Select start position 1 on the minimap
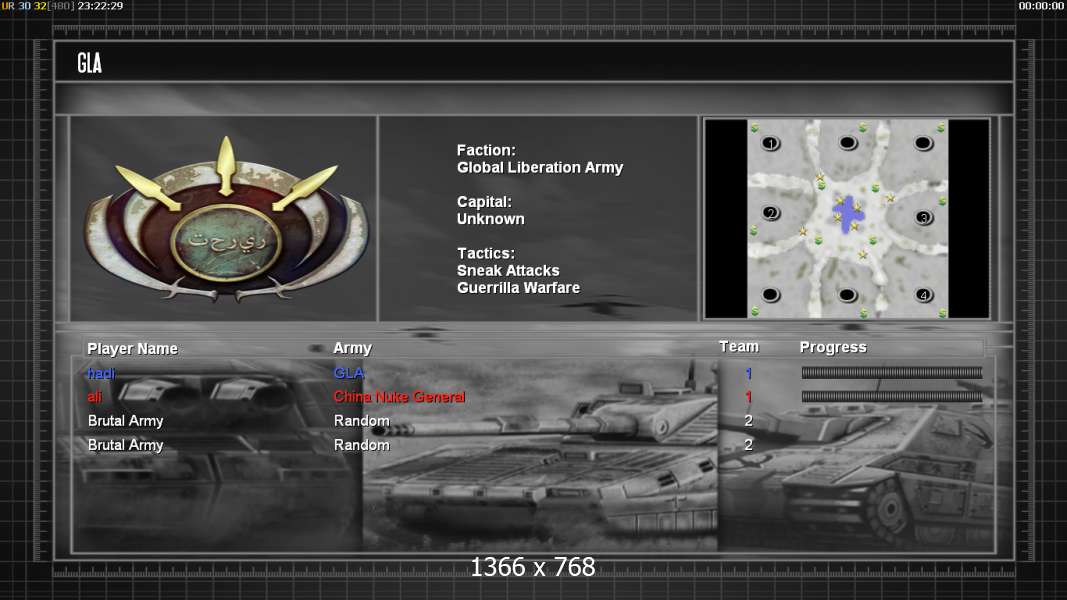 [x=770, y=144]
